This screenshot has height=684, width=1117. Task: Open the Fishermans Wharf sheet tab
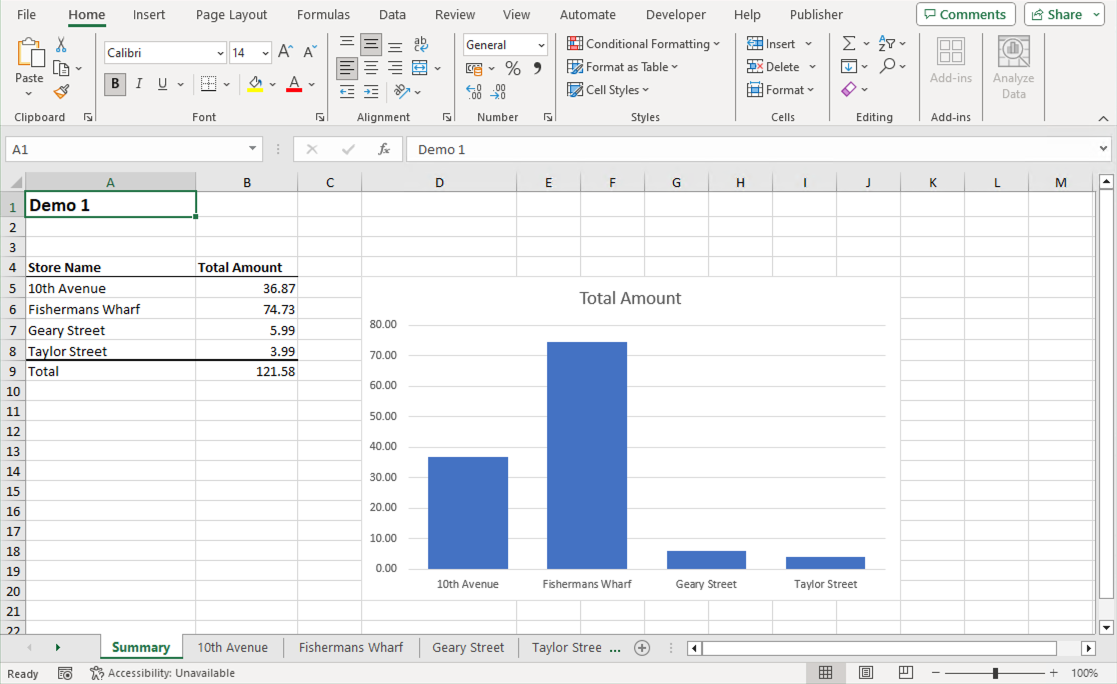point(351,647)
